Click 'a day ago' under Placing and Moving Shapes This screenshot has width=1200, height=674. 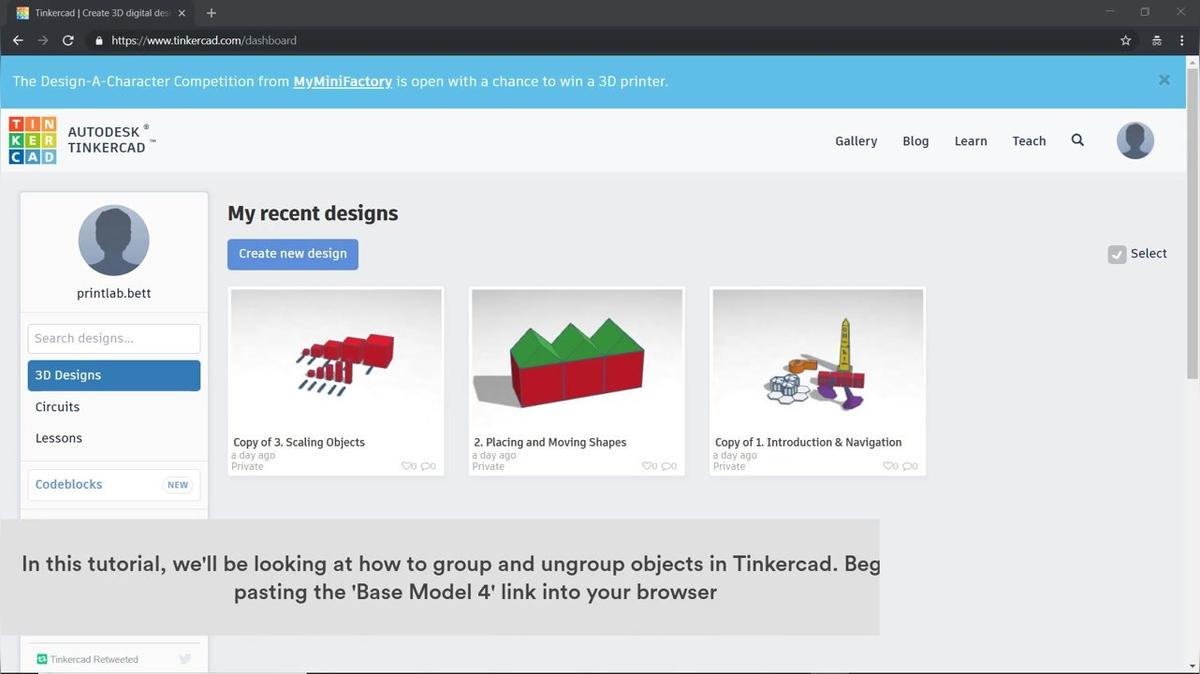[x=495, y=455]
